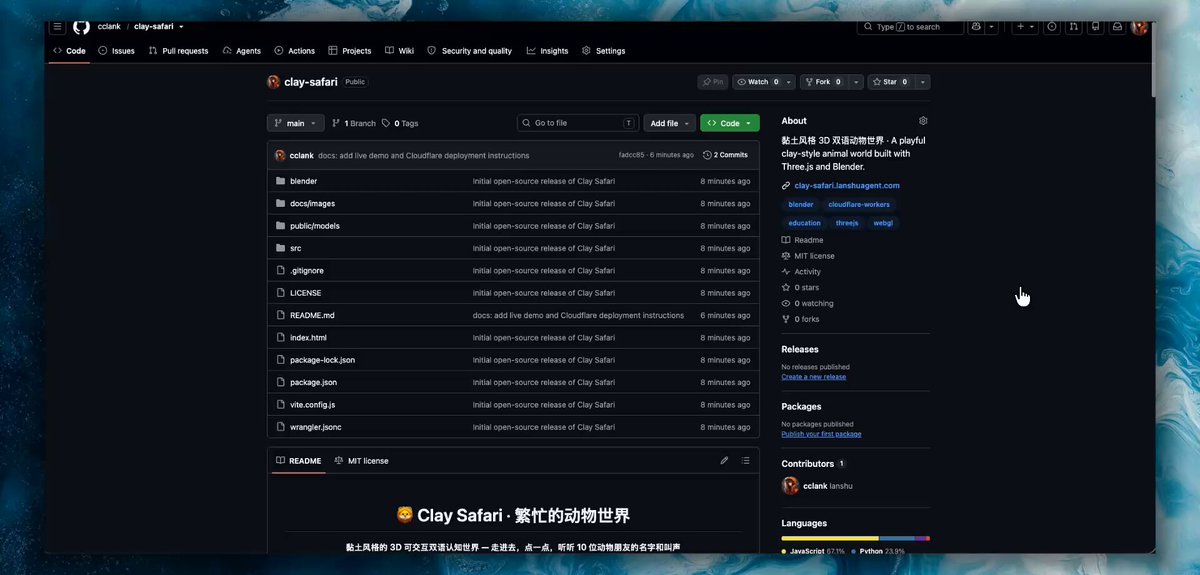Image resolution: width=1200 pixels, height=575 pixels.
Task: Click the cloudflare-workers topic tag
Action: (x=859, y=204)
